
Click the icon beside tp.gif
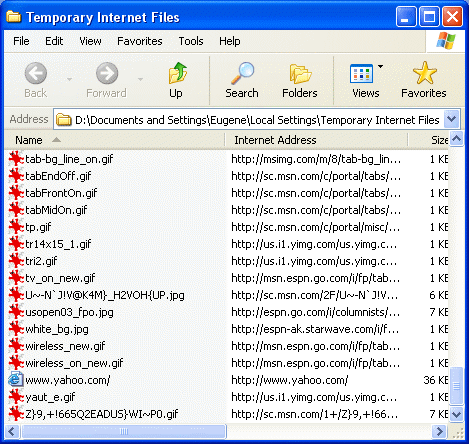(x=16, y=227)
